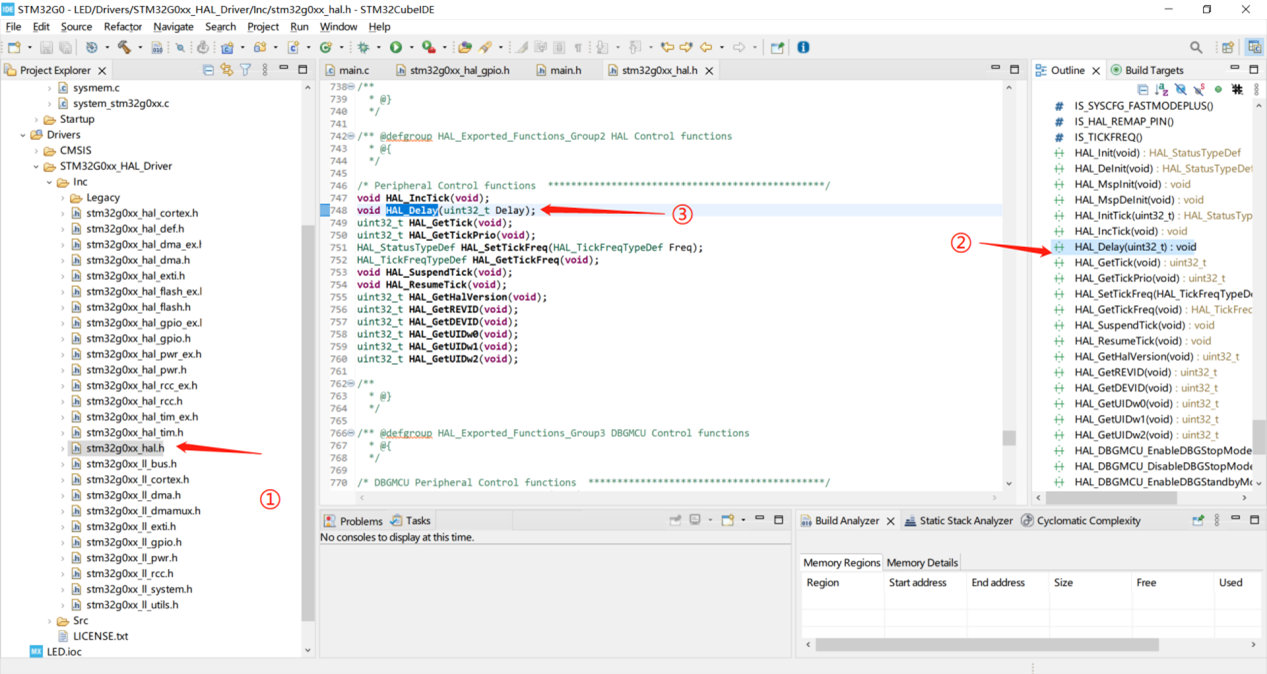The height and width of the screenshot is (674, 1267).
Task: Click the green Run play button
Action: pos(396,47)
